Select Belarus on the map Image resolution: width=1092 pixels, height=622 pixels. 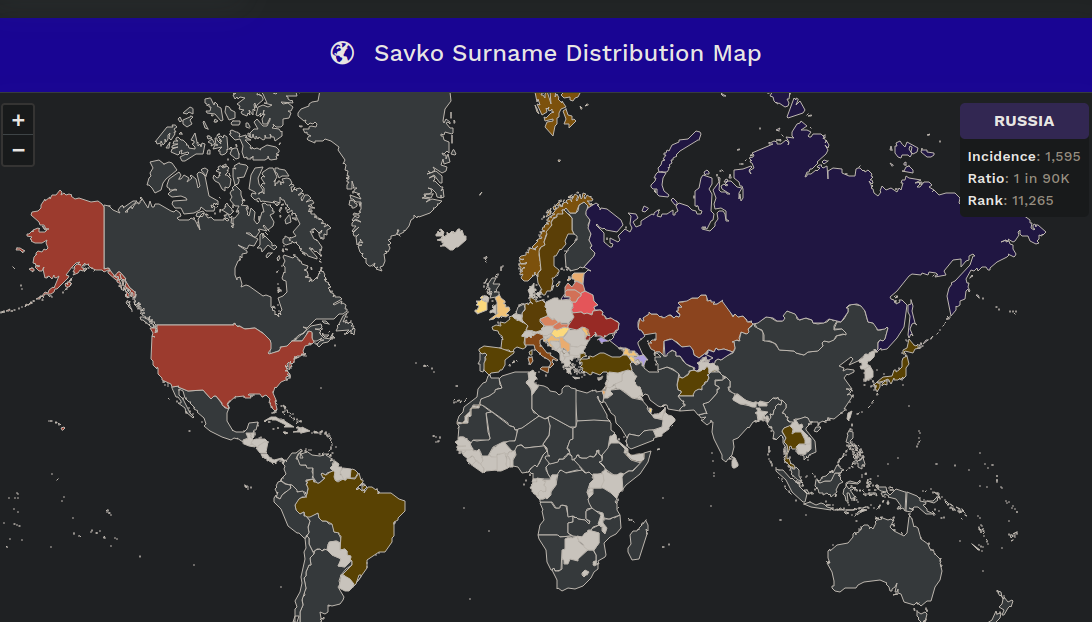pos(584,302)
